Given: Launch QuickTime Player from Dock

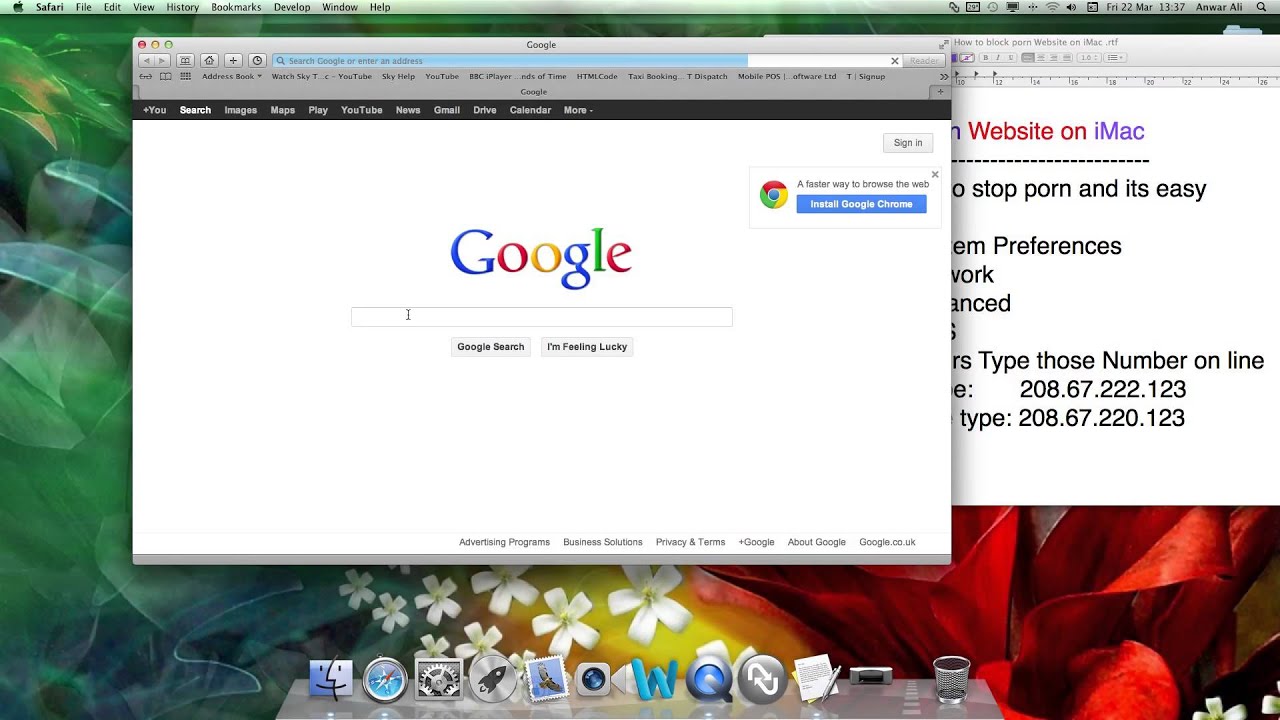Looking at the screenshot, I should coord(709,680).
